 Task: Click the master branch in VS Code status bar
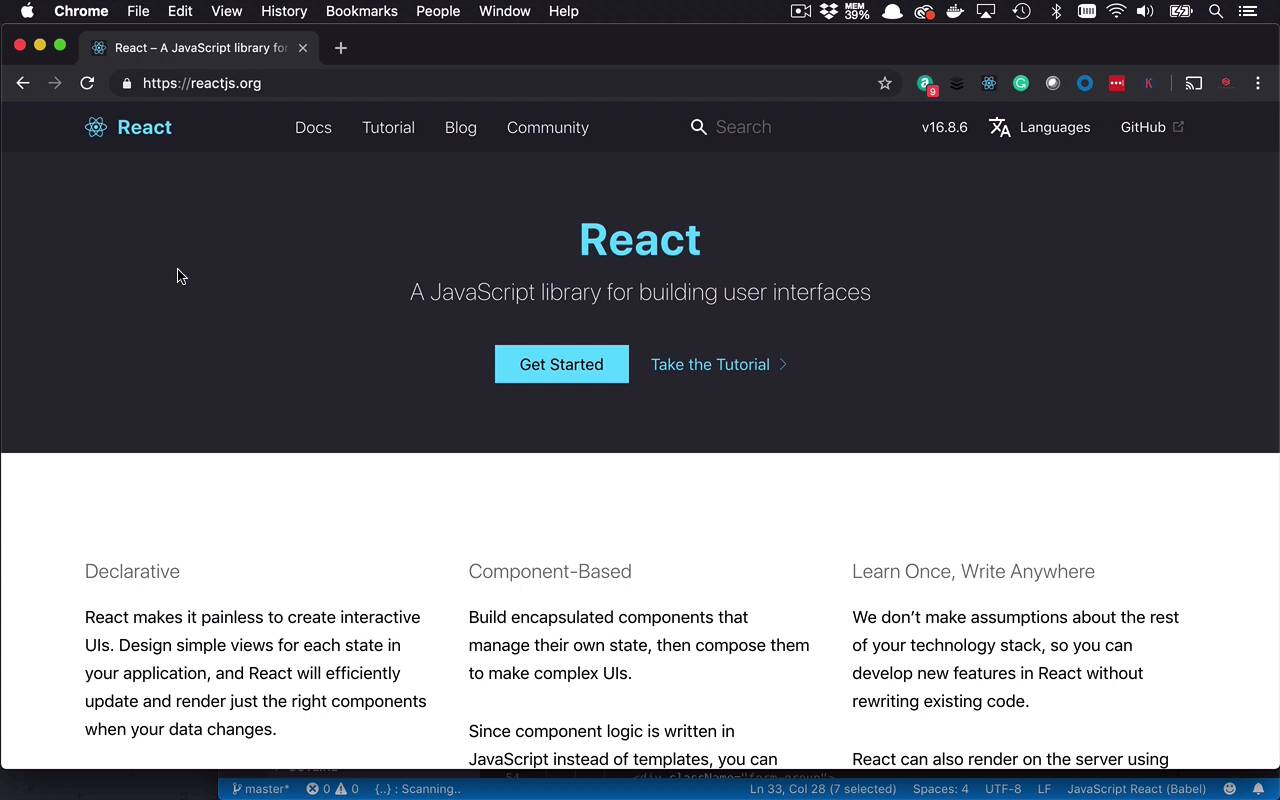260,789
